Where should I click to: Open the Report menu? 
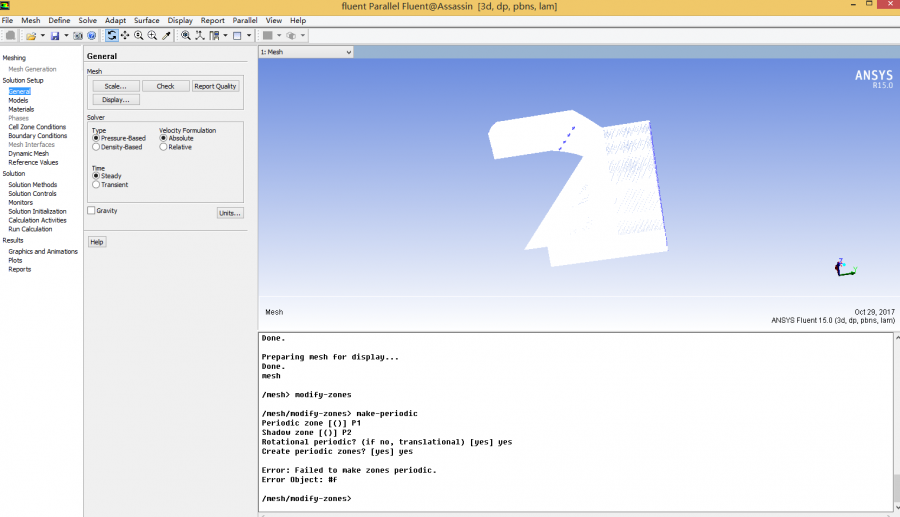pos(212,20)
